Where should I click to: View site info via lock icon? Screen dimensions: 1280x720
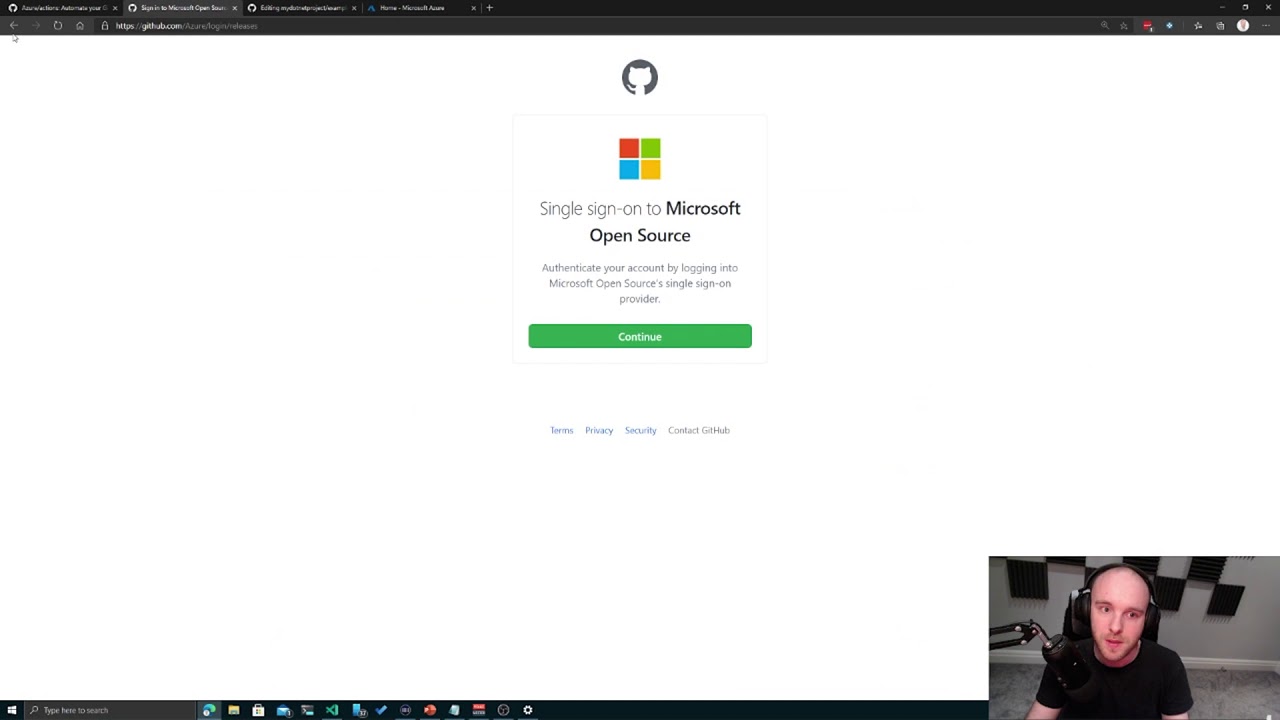click(104, 26)
